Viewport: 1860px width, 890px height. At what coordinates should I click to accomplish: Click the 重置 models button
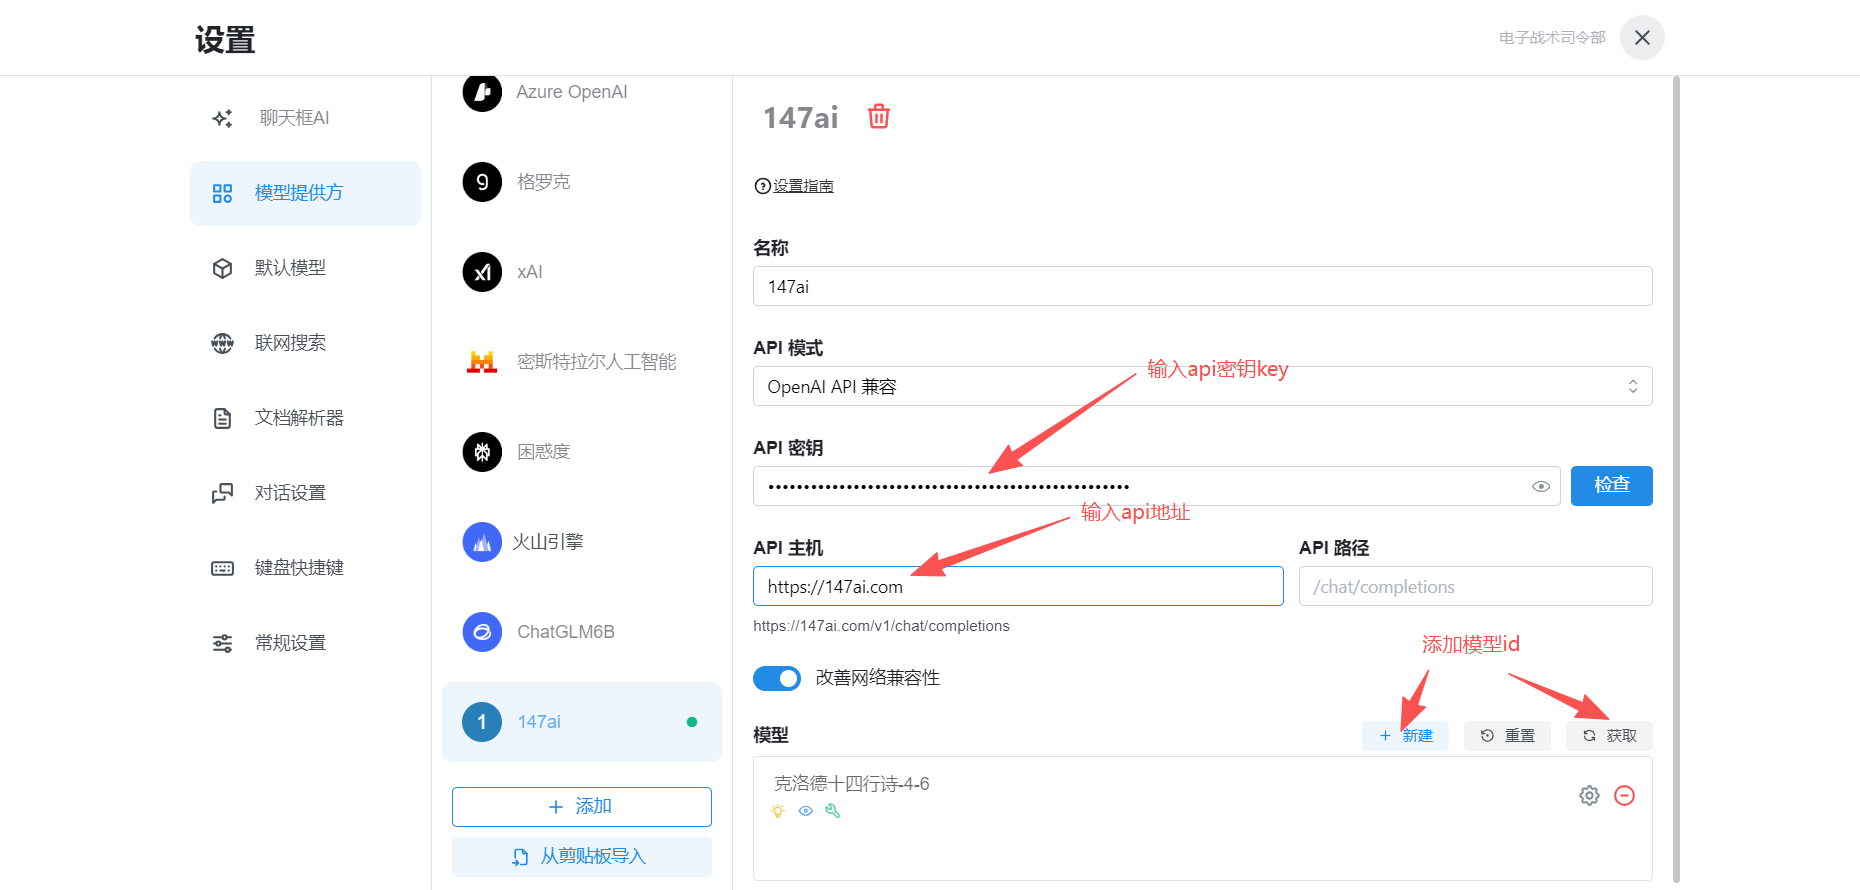point(1507,736)
